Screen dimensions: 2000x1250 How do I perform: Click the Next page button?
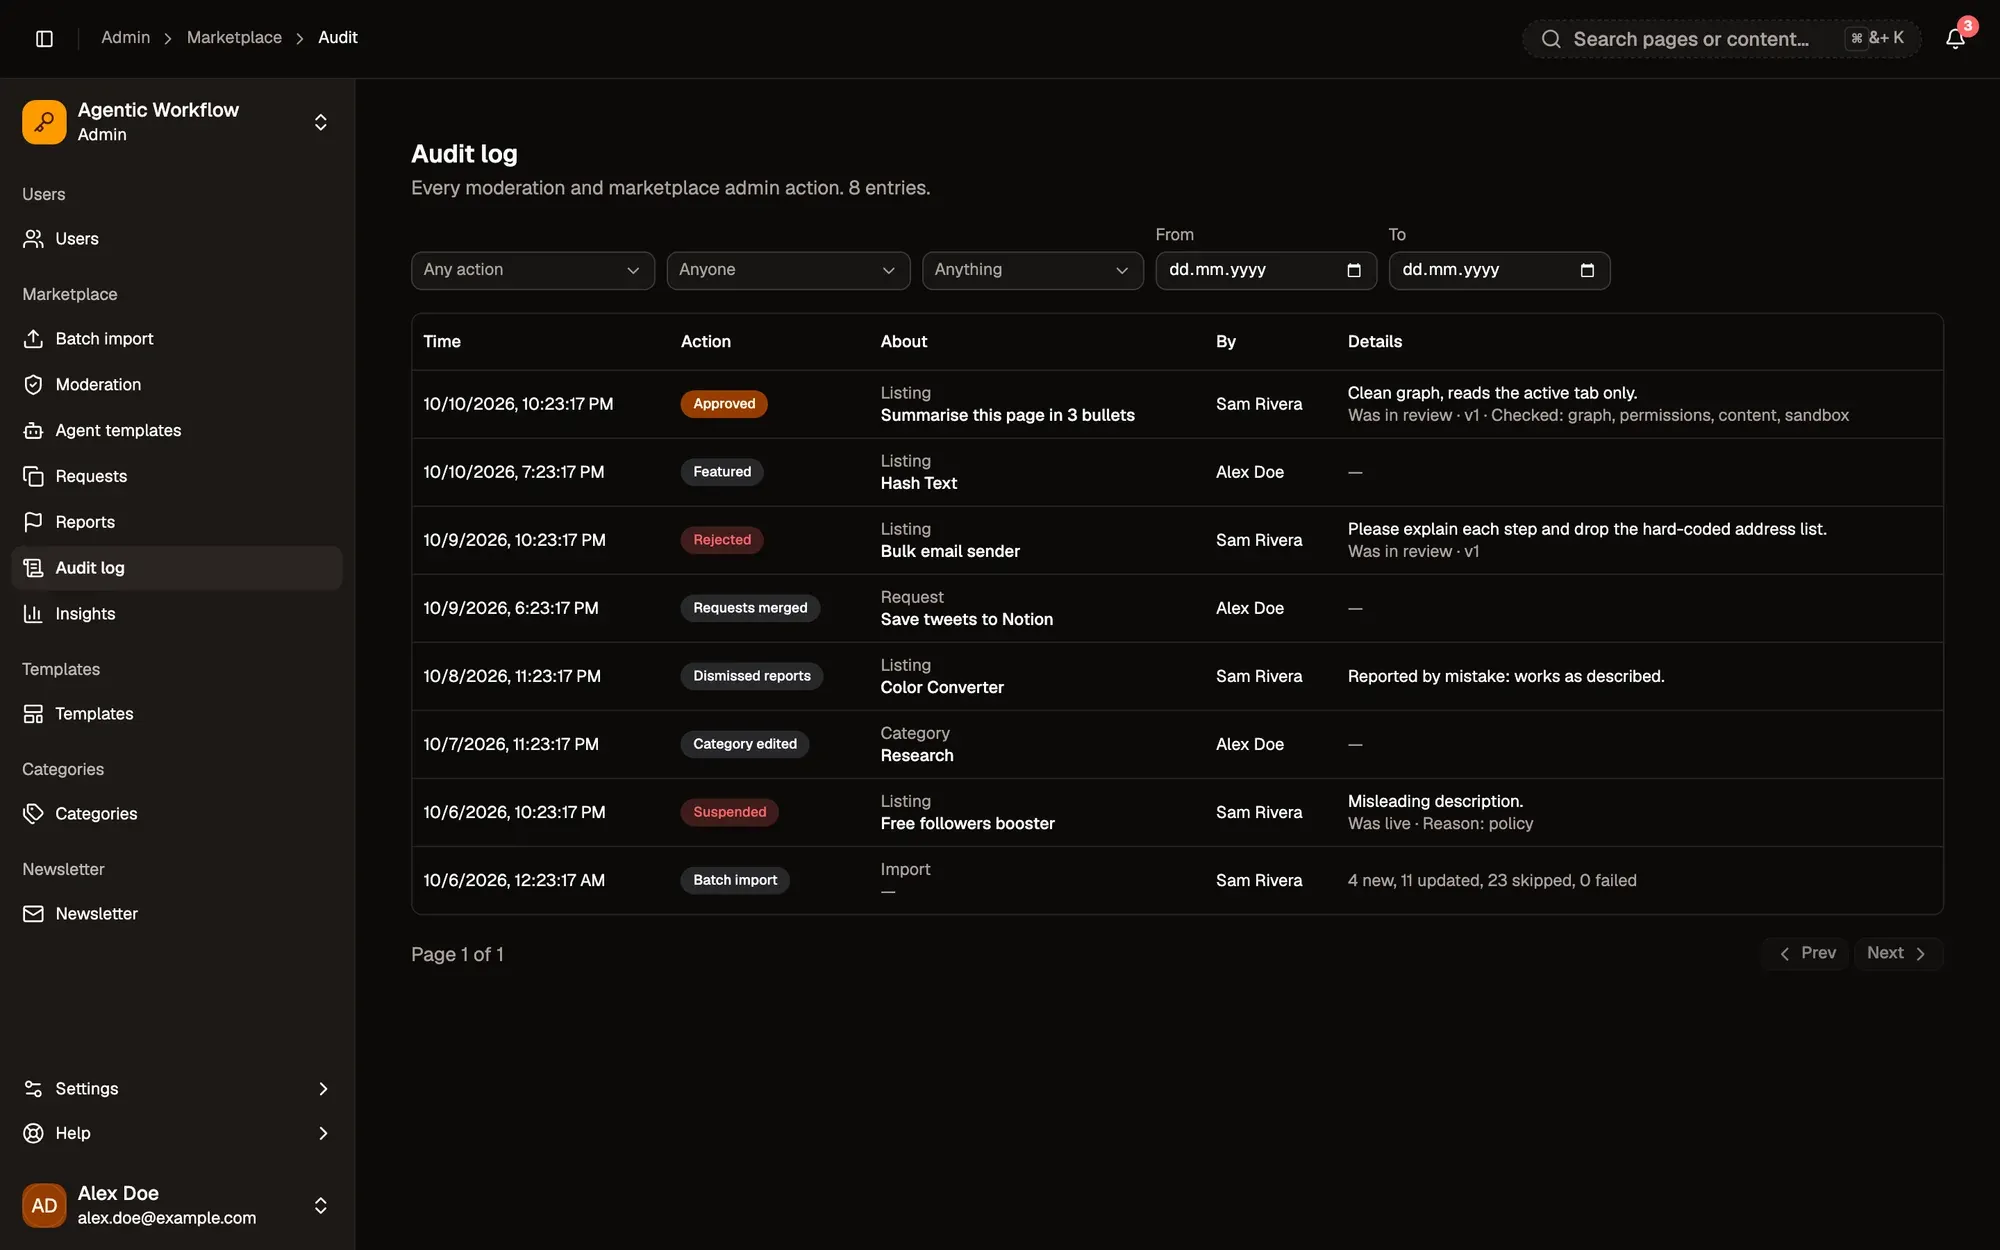(x=1897, y=954)
